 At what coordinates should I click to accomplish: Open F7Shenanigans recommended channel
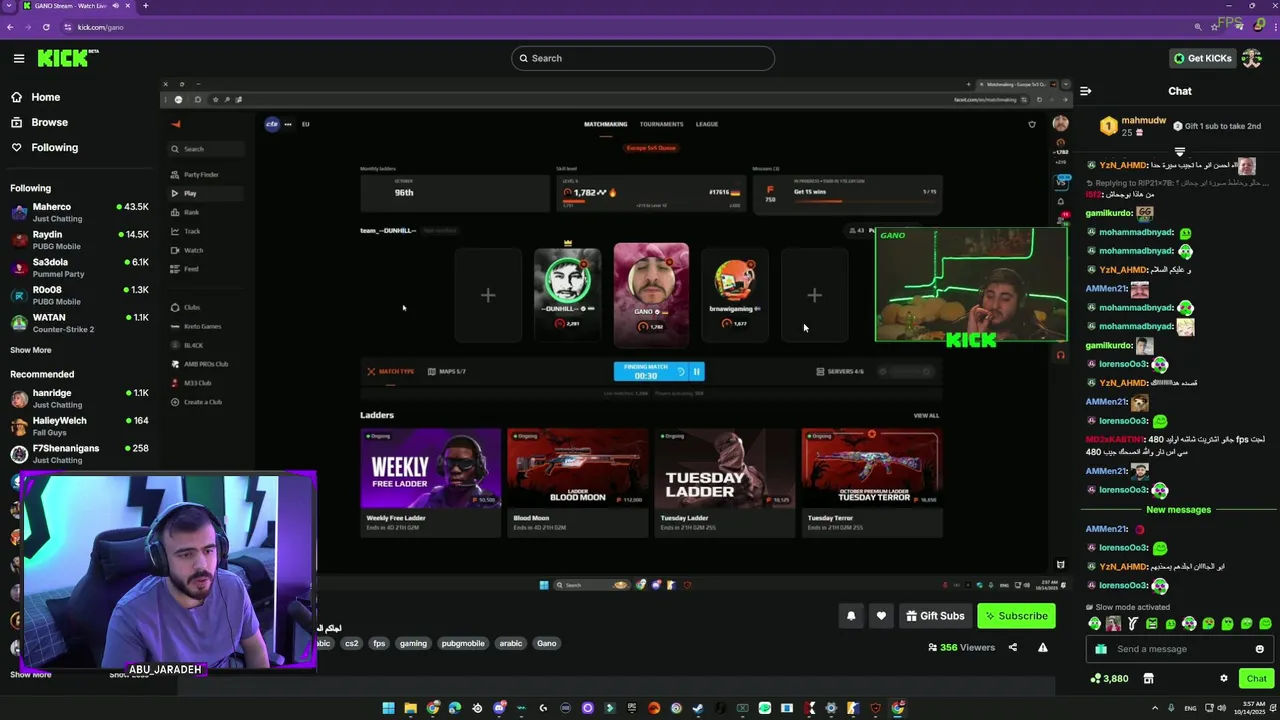79,454
